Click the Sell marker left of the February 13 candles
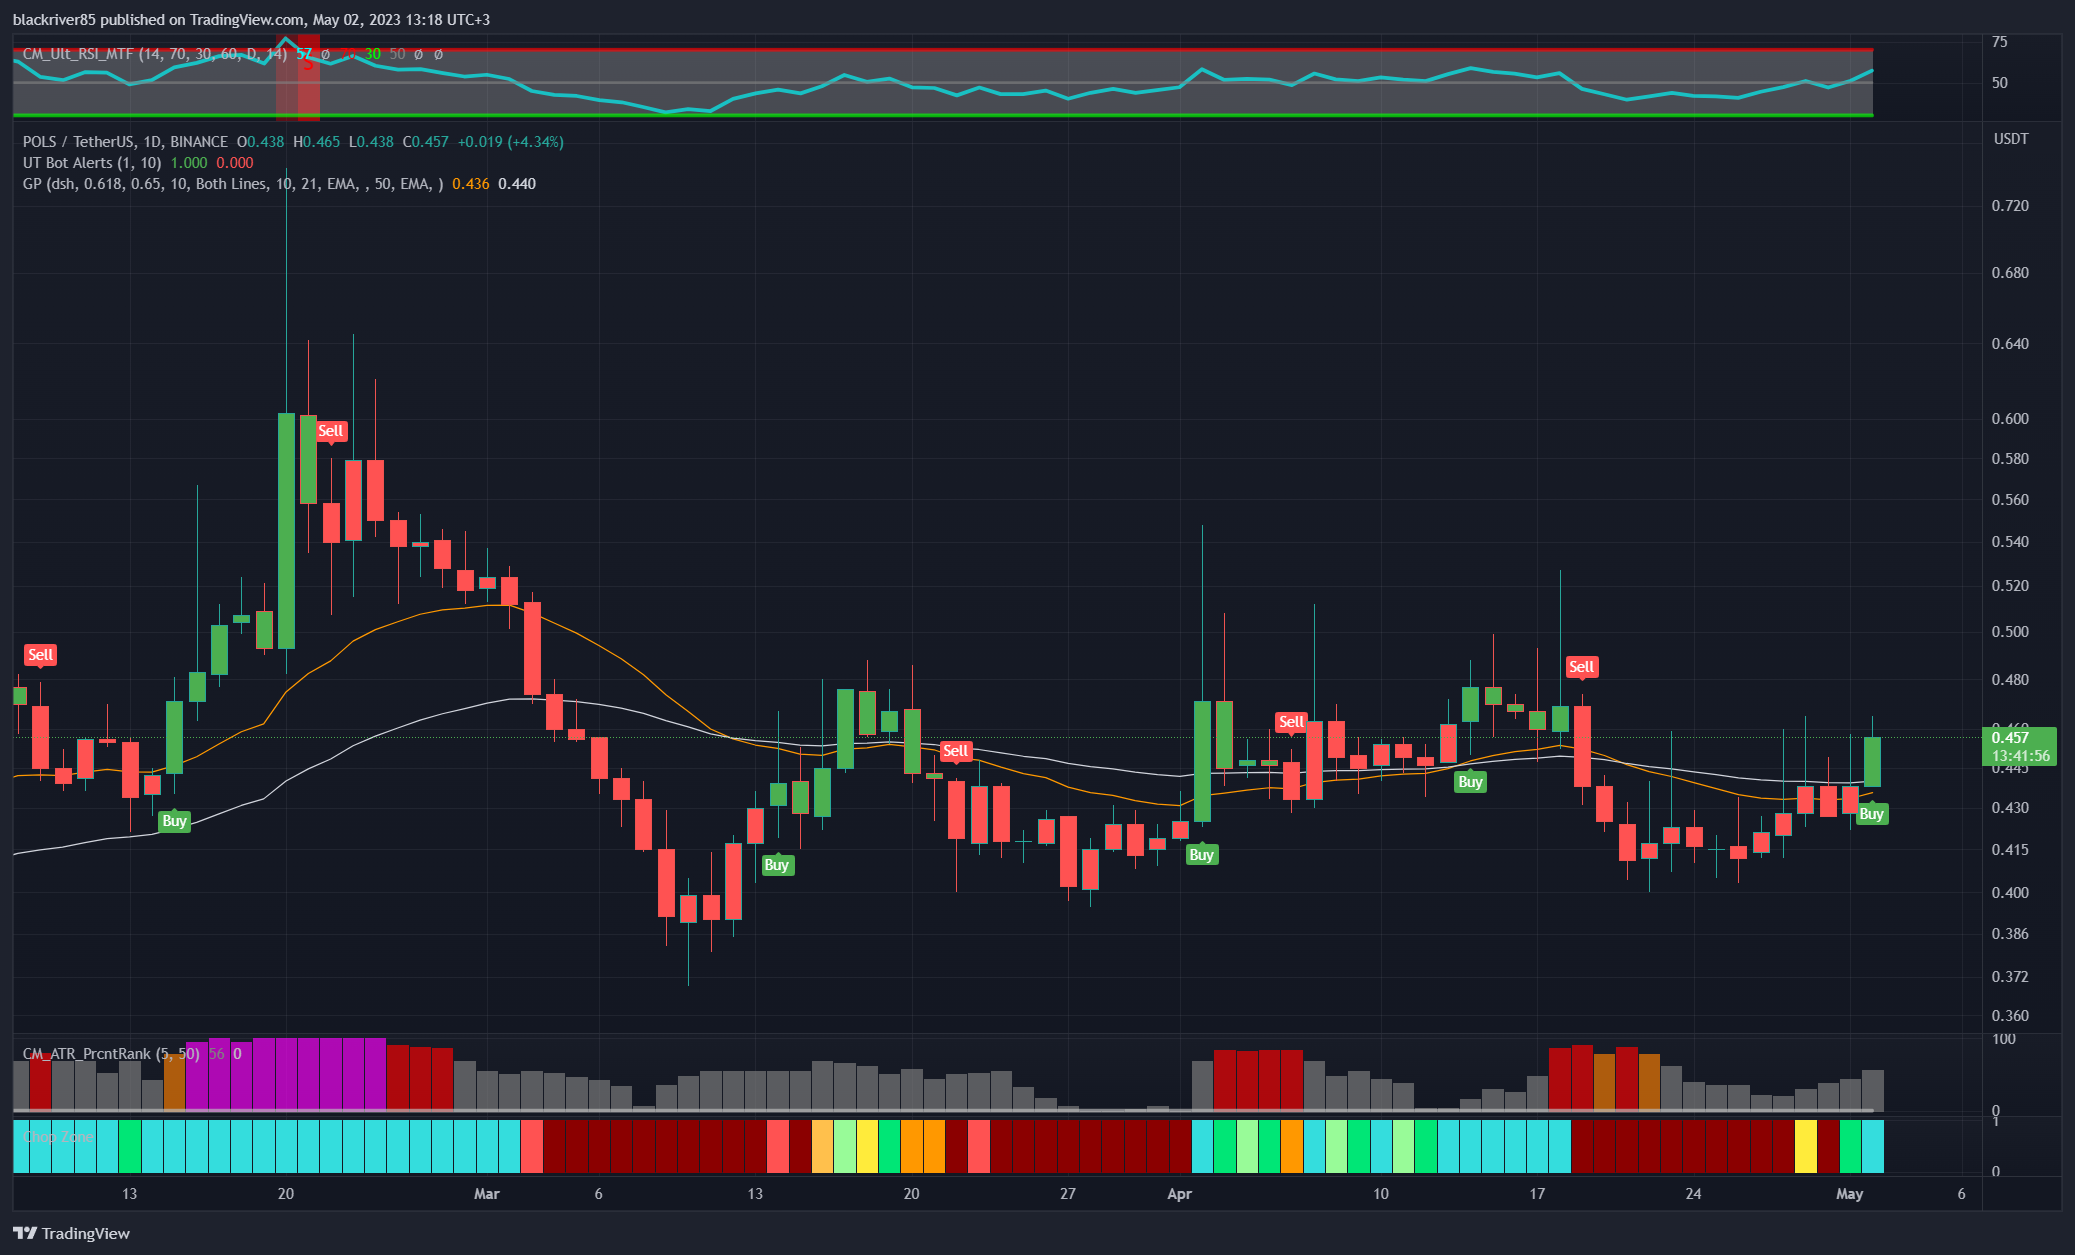Image resolution: width=2075 pixels, height=1255 pixels. [40, 655]
